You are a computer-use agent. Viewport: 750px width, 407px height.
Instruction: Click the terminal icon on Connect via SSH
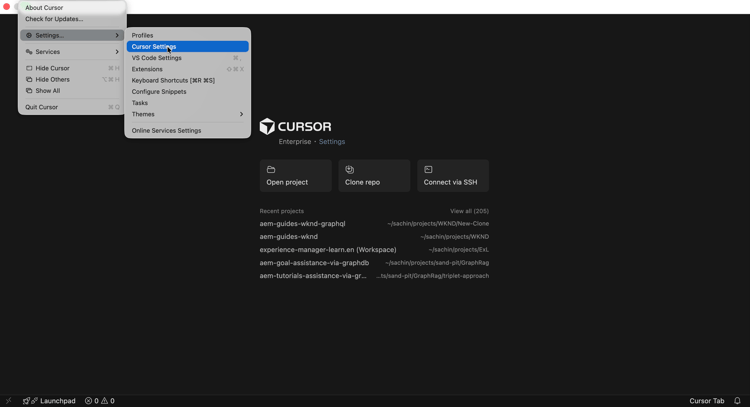click(428, 169)
